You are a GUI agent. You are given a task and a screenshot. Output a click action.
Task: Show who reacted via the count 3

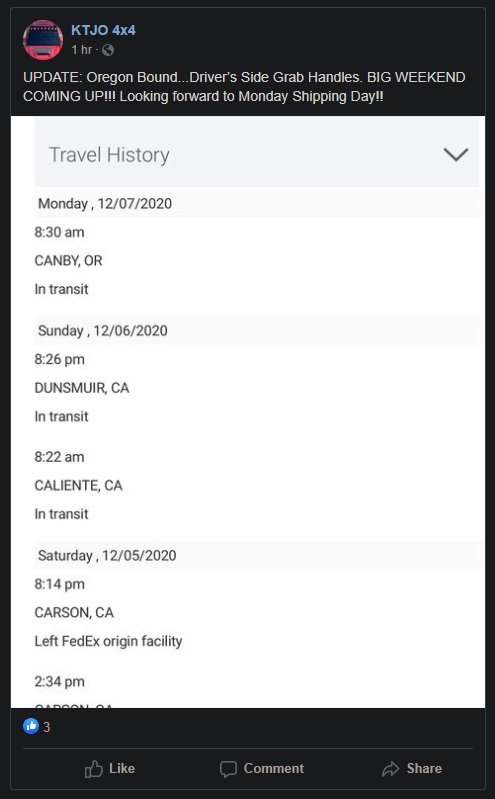click(x=46, y=727)
